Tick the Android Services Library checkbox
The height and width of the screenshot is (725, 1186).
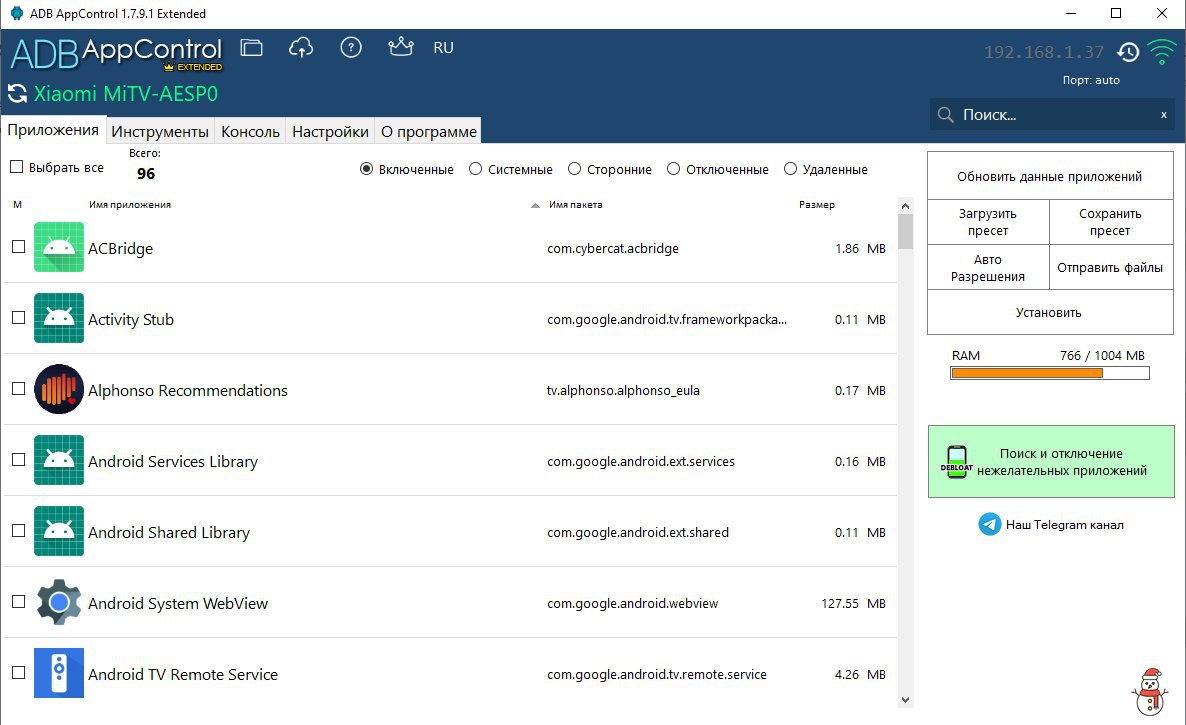(19, 460)
